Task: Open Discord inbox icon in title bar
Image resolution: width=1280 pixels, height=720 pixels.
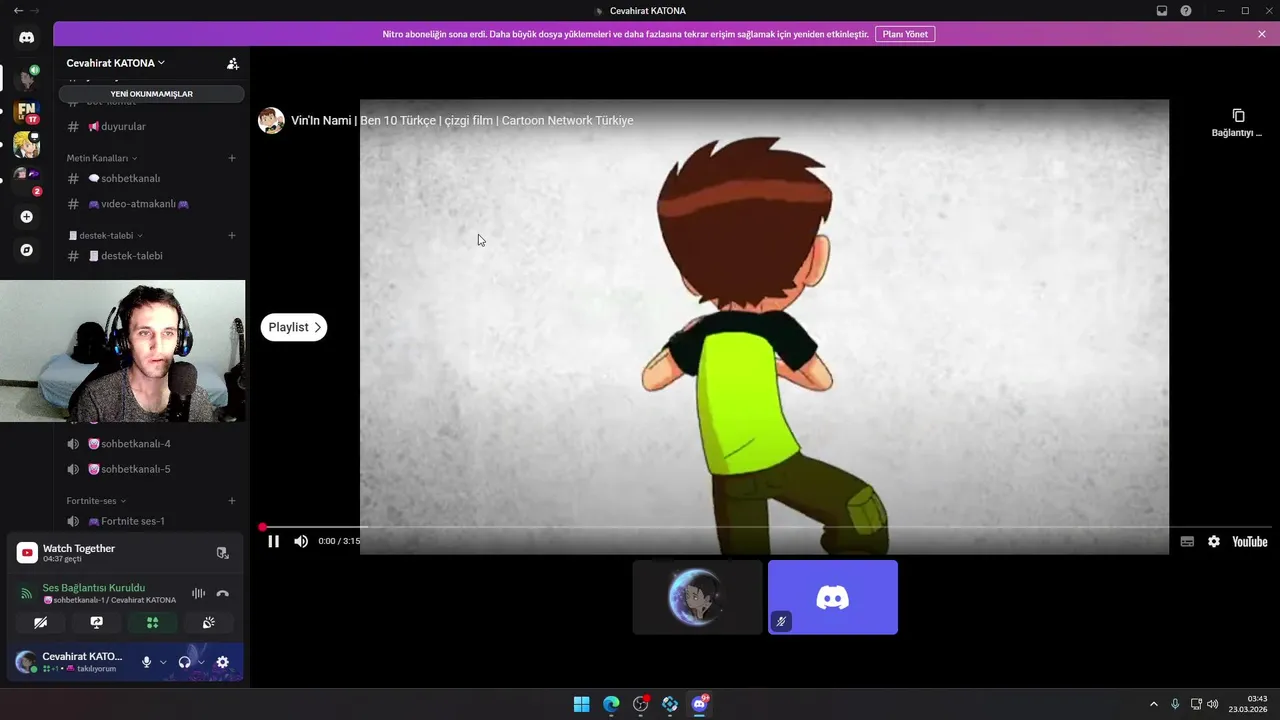Action: coord(1162,11)
